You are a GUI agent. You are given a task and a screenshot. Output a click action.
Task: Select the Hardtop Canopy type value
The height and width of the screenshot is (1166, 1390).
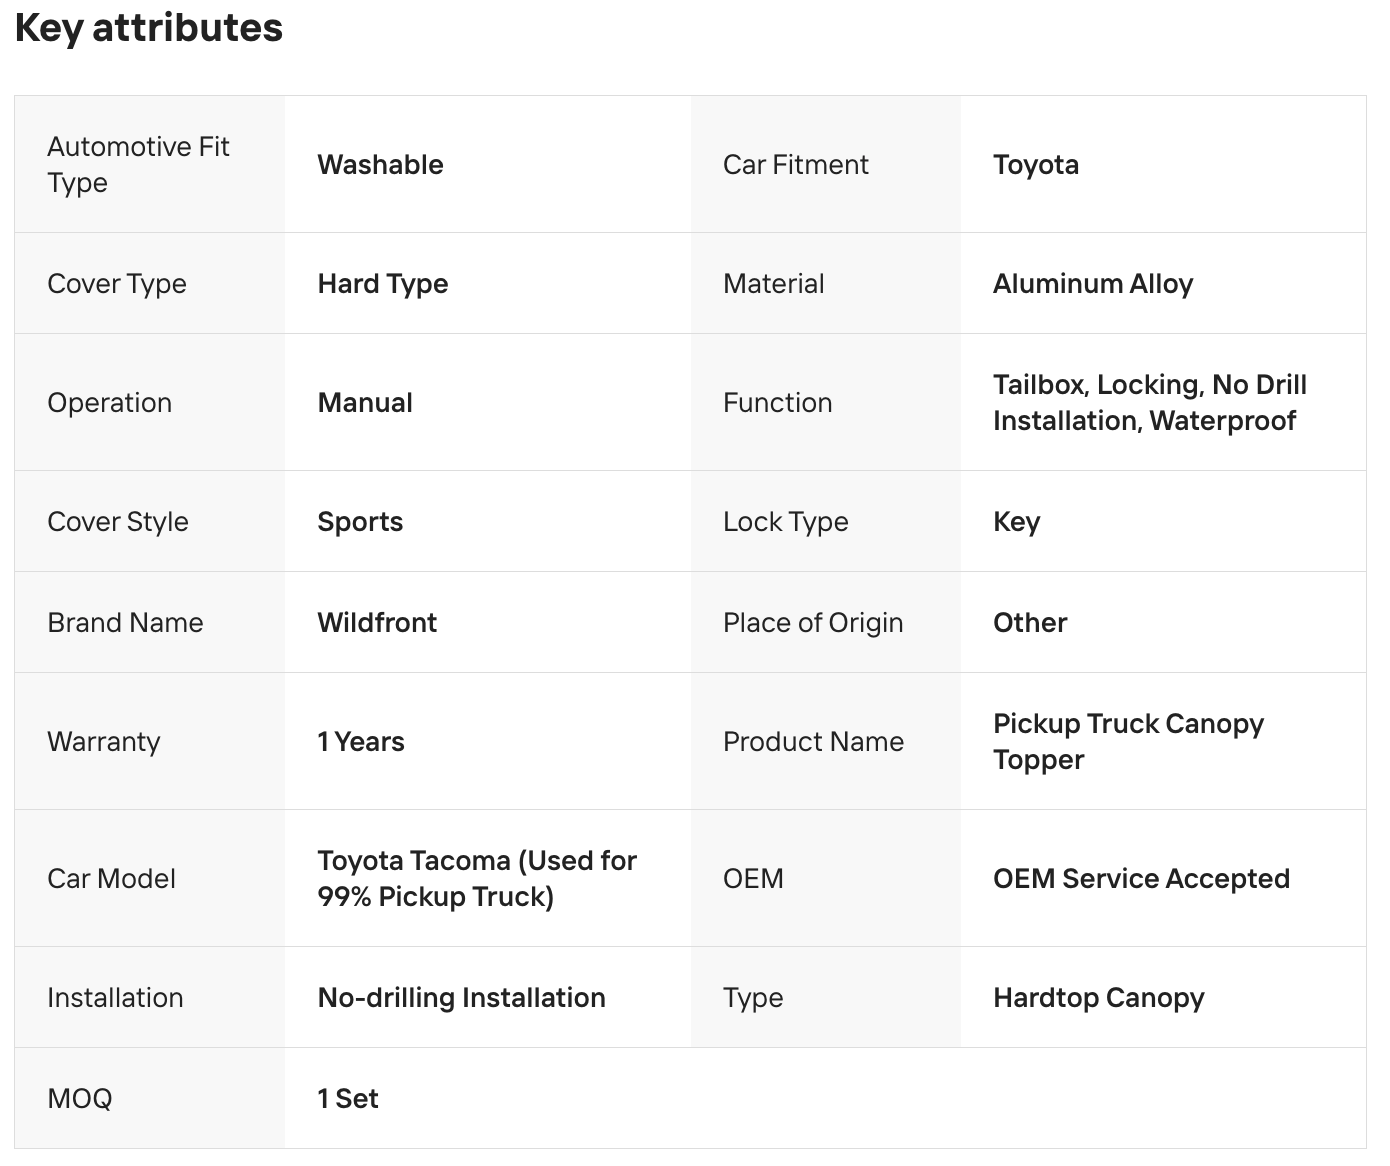coord(1098,998)
